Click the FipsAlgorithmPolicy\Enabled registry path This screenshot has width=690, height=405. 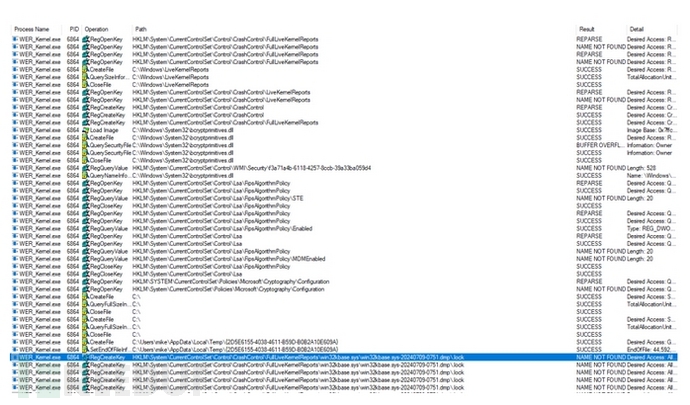[x=222, y=229]
